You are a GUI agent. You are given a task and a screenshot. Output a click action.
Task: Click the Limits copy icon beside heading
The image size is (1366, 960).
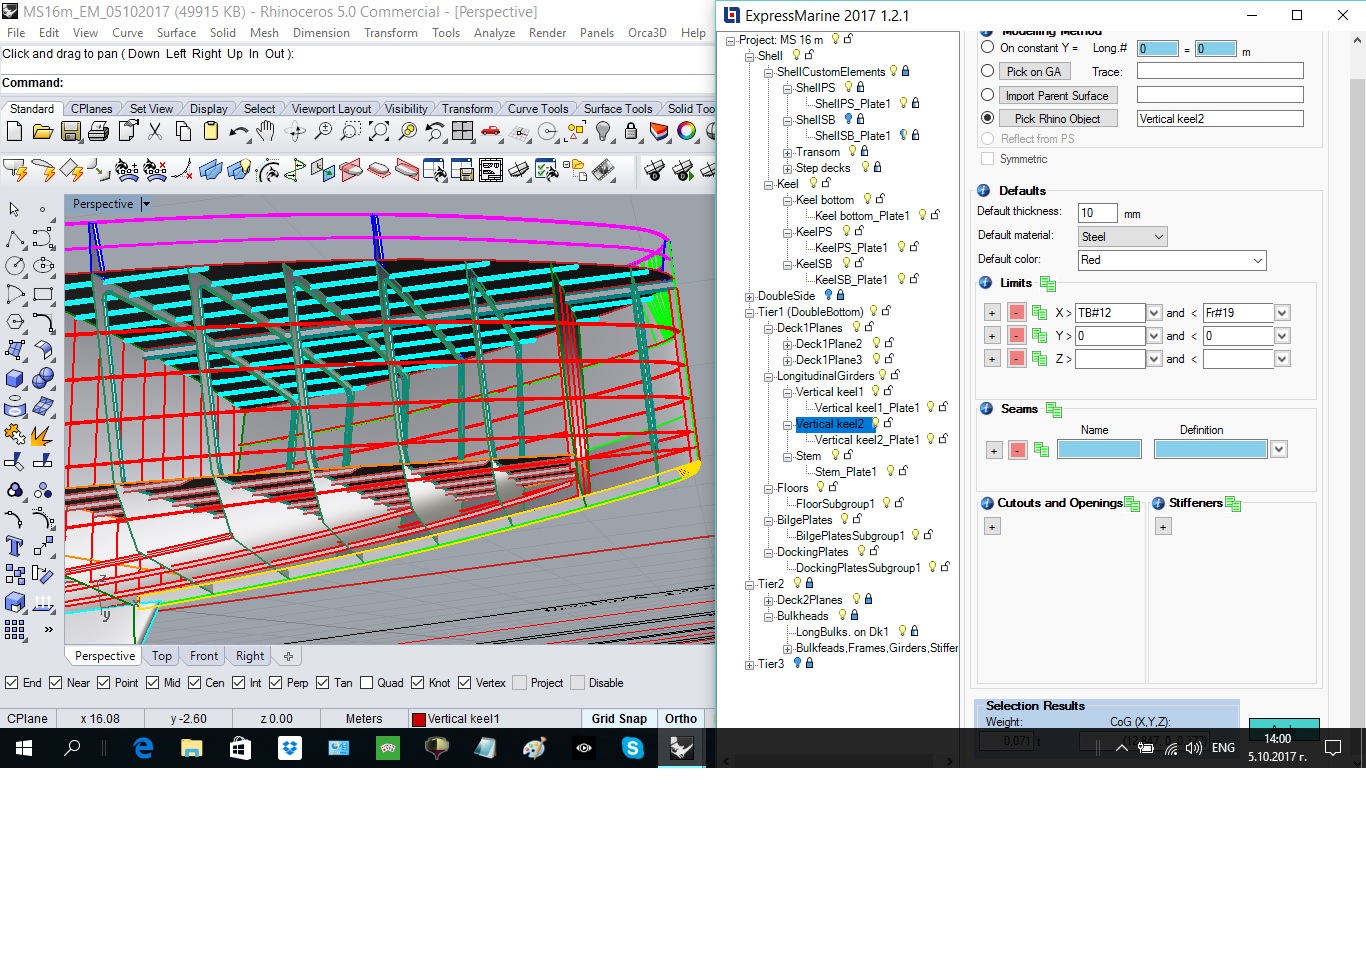1047,284
